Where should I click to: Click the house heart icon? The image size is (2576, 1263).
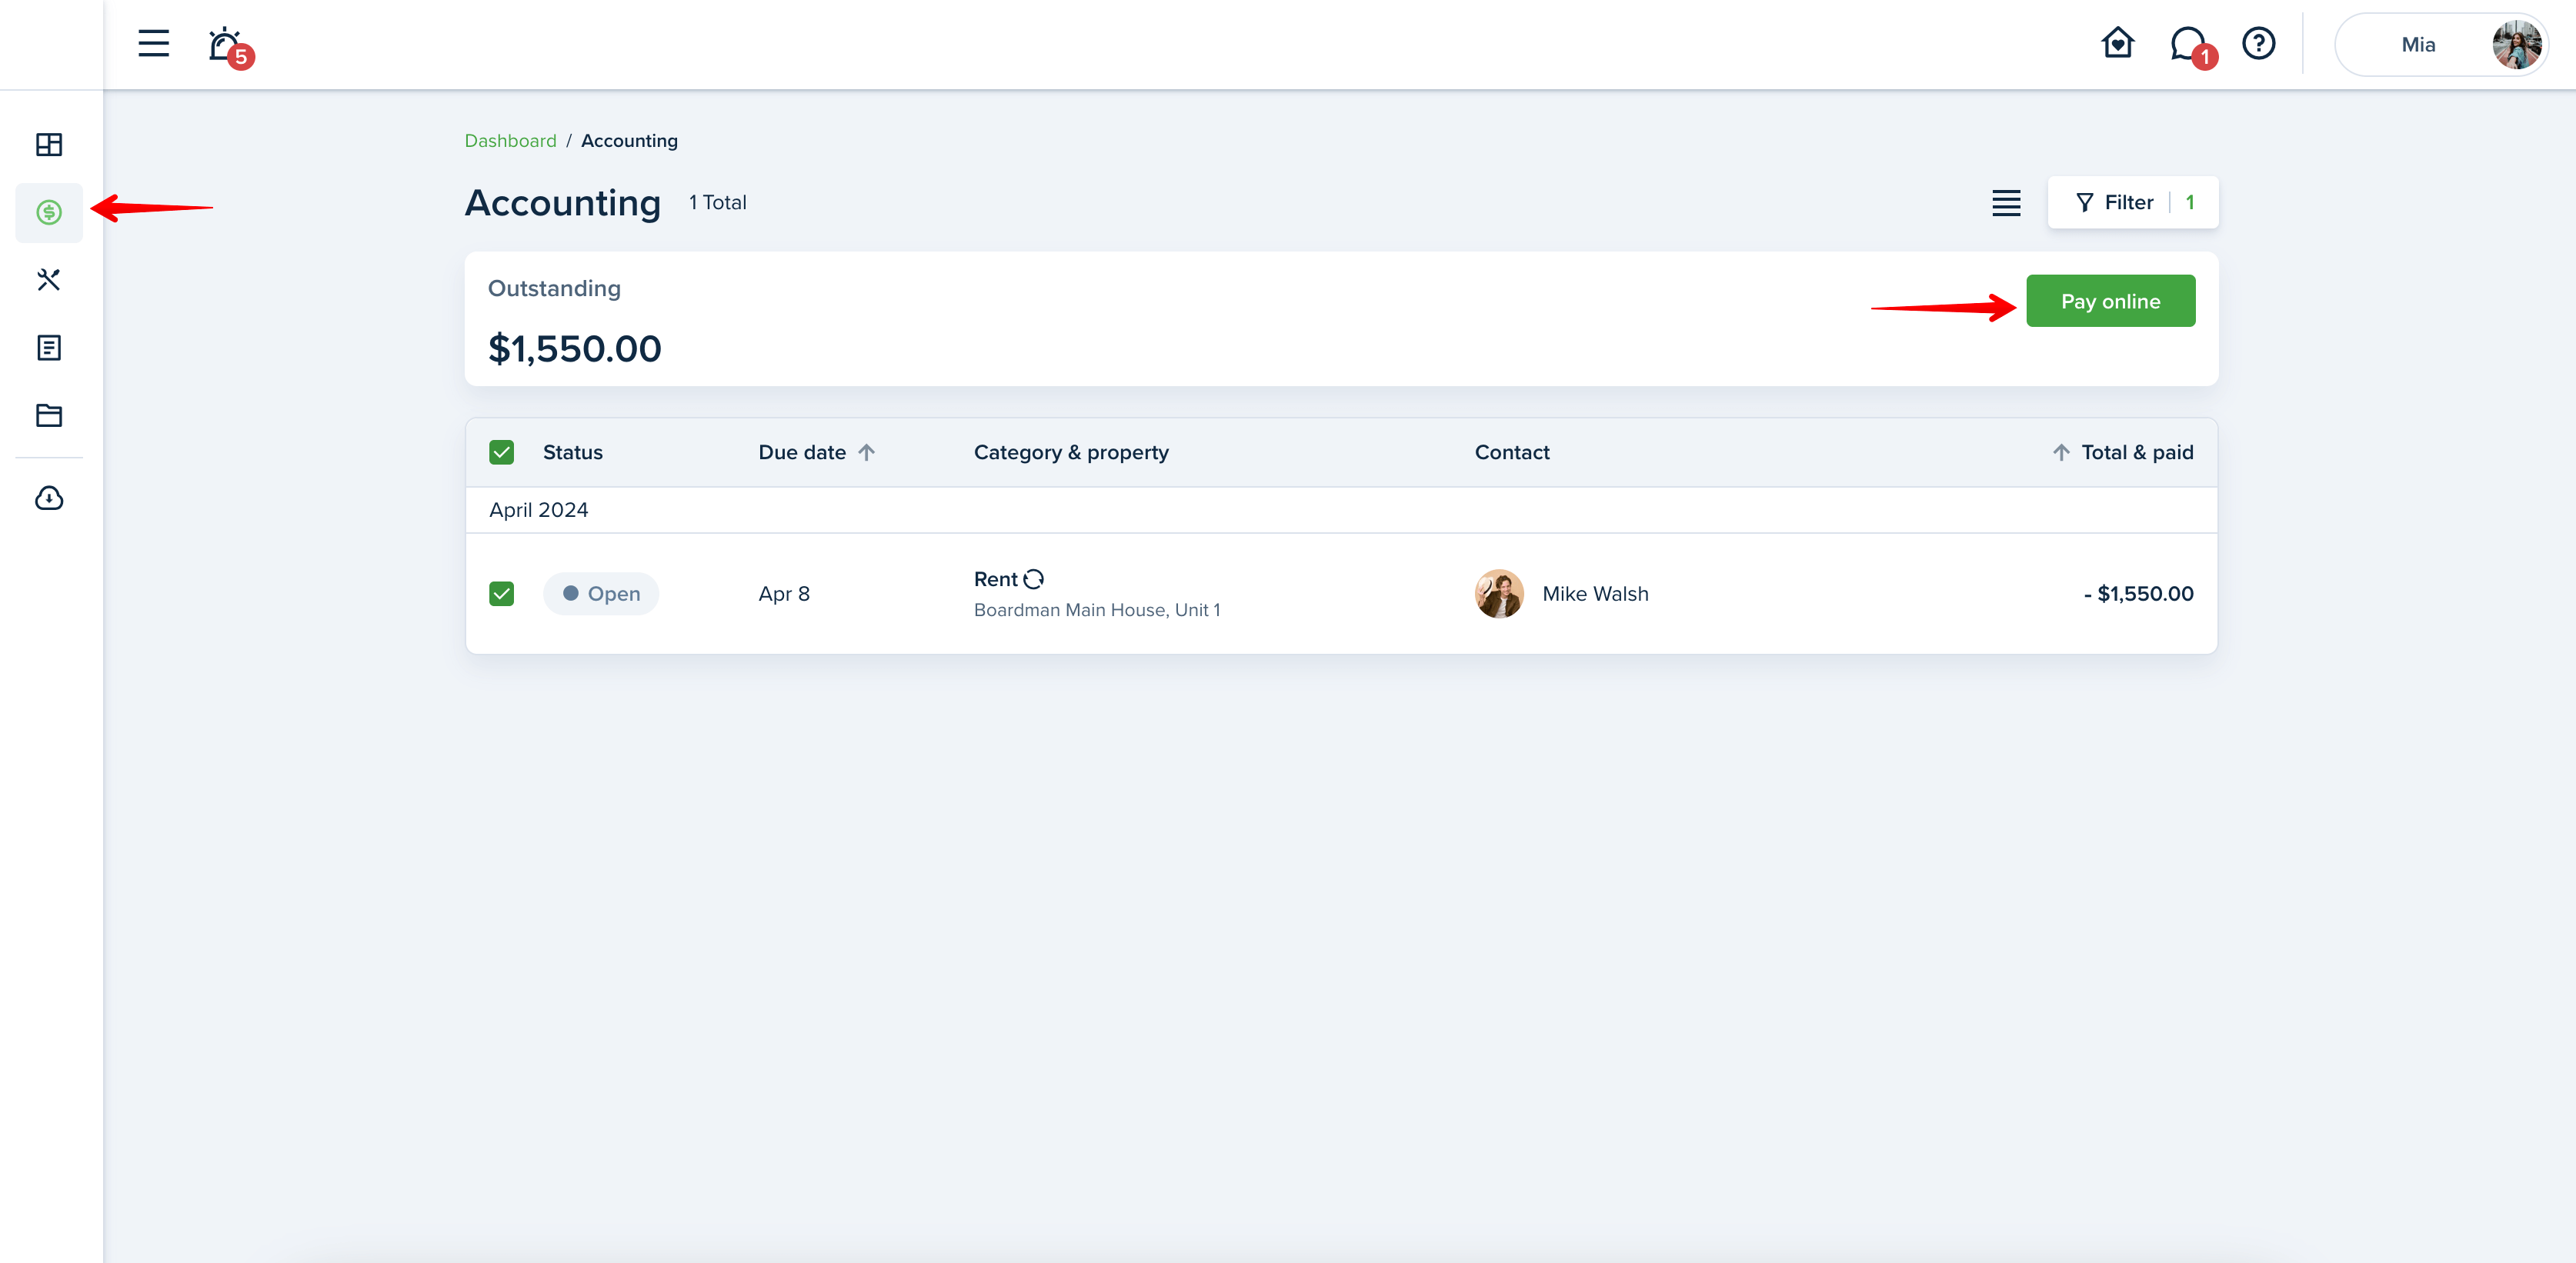[2117, 44]
